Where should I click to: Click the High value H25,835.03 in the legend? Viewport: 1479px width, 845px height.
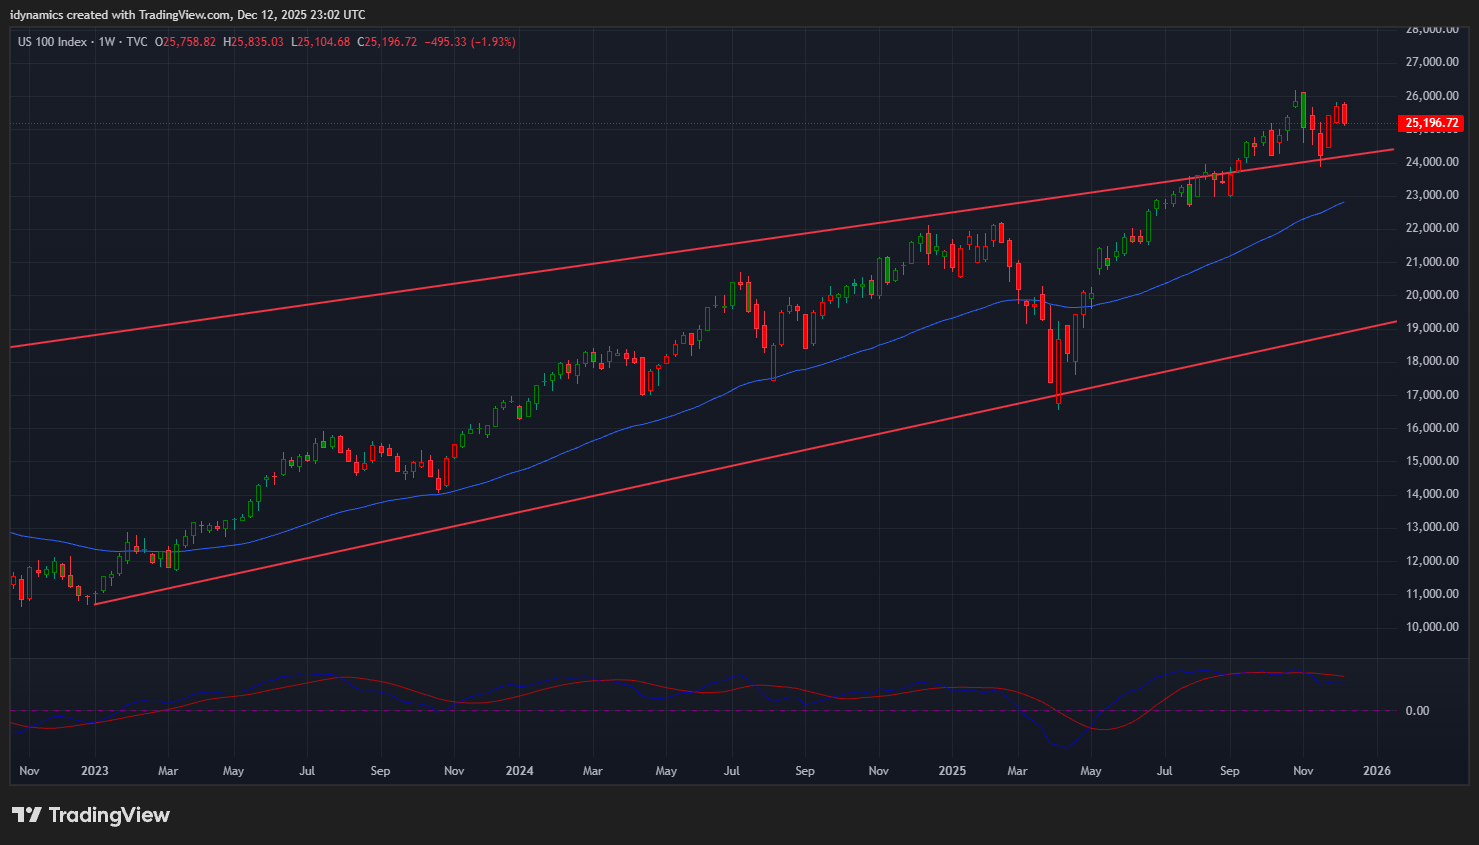tap(253, 42)
